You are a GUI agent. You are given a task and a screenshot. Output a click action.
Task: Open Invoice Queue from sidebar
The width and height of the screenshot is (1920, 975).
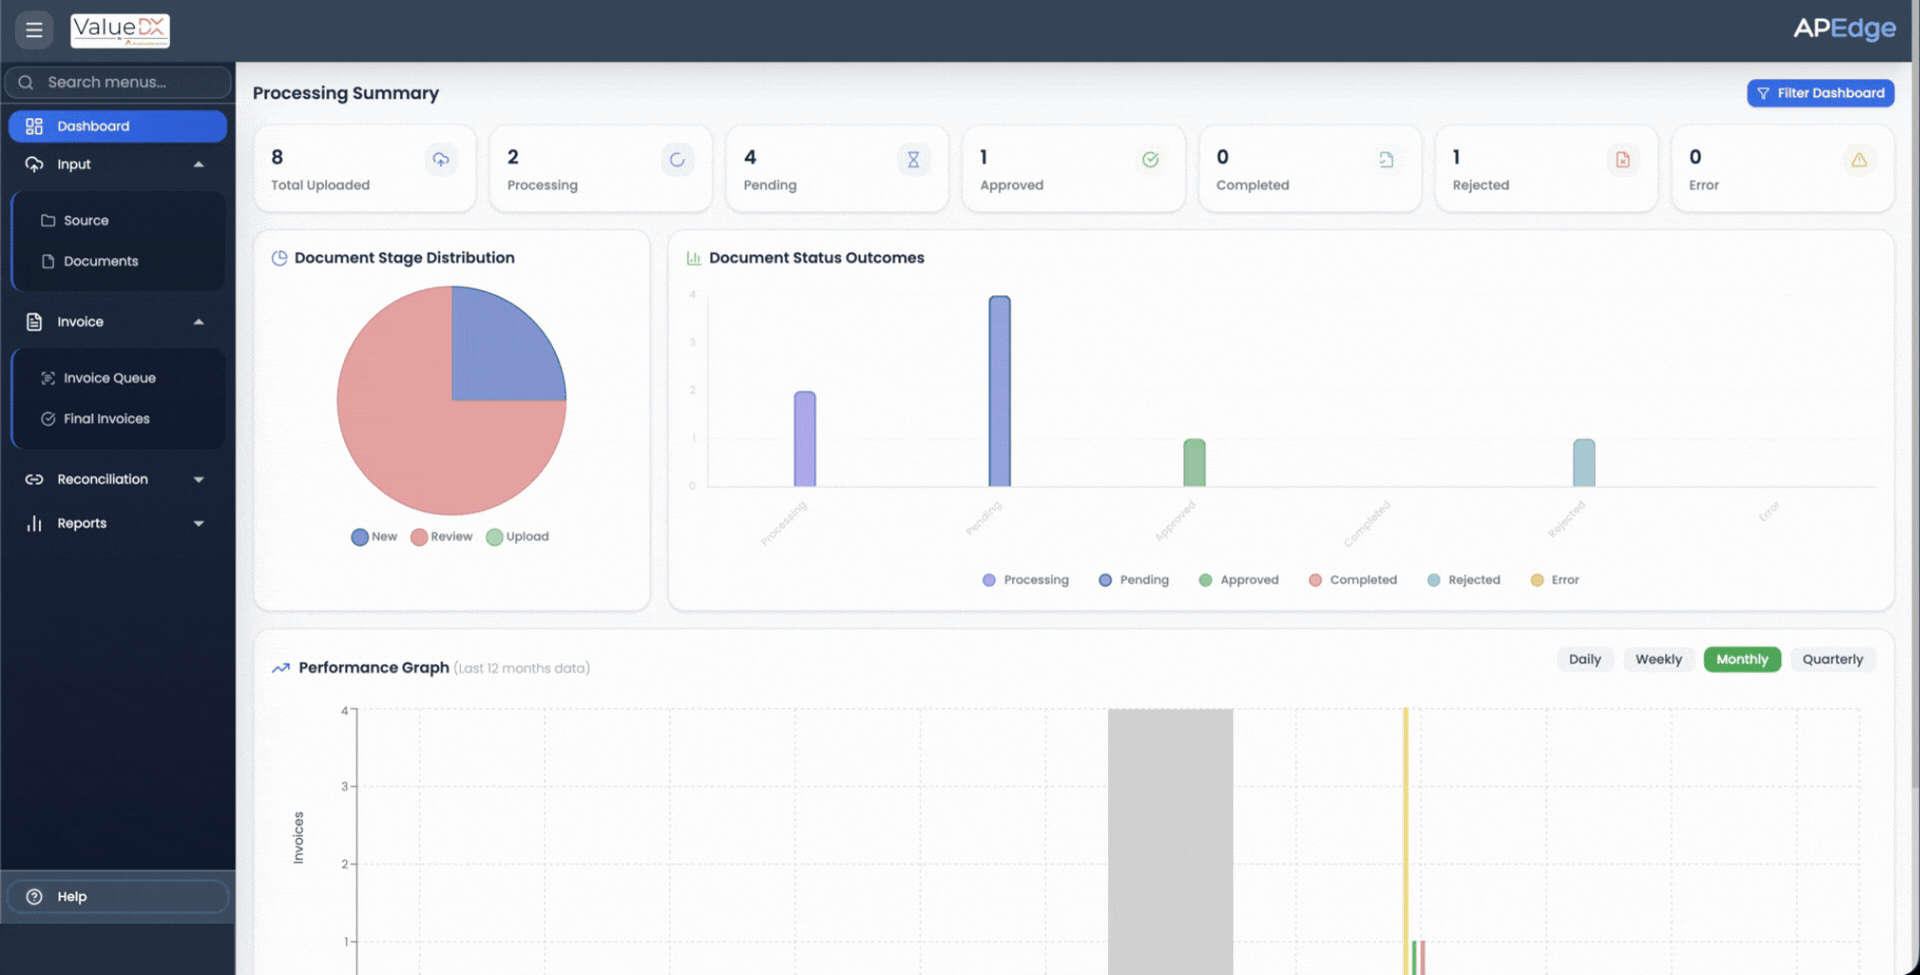click(109, 378)
